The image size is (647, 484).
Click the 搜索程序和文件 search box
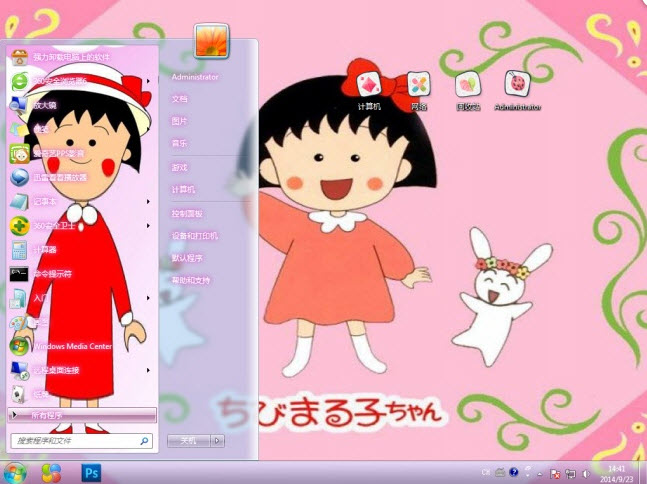82,441
